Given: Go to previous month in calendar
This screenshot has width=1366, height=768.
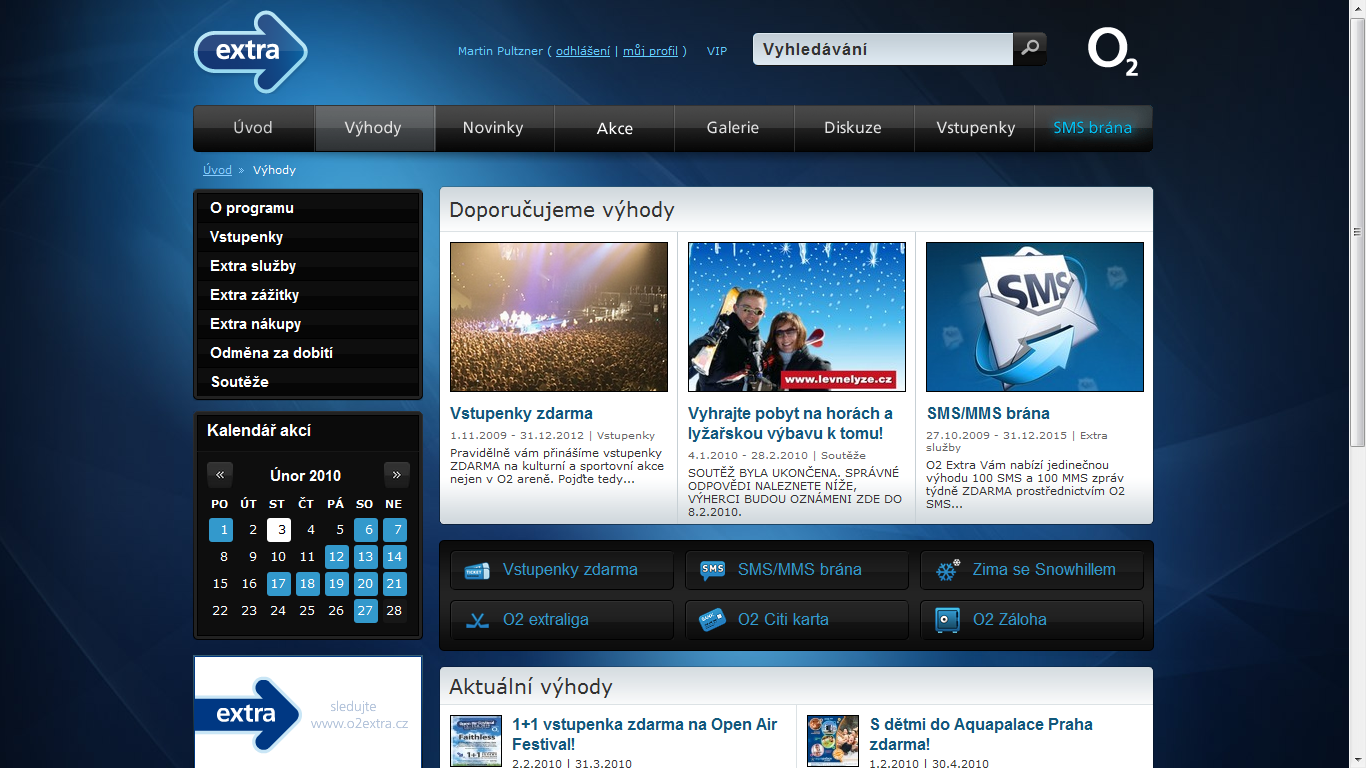Looking at the screenshot, I should (220, 474).
